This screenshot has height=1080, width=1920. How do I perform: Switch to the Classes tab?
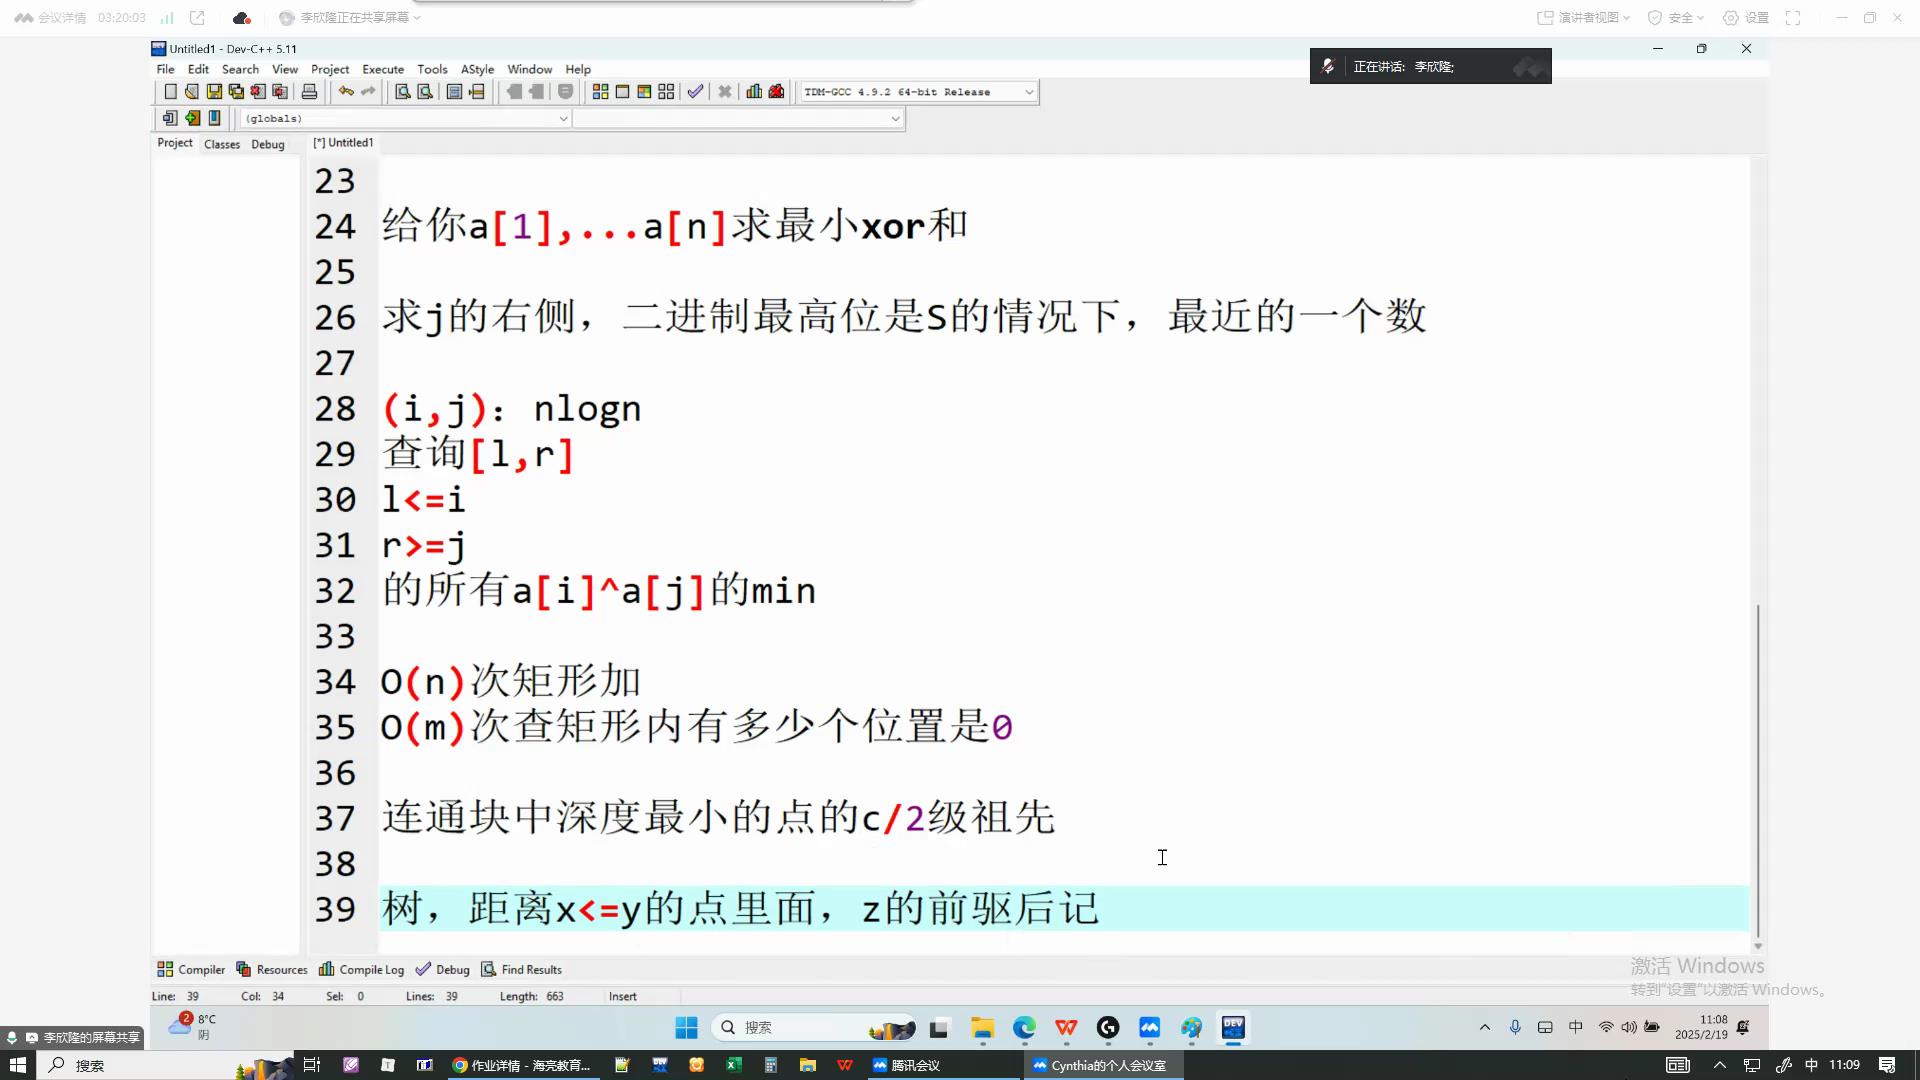(222, 144)
